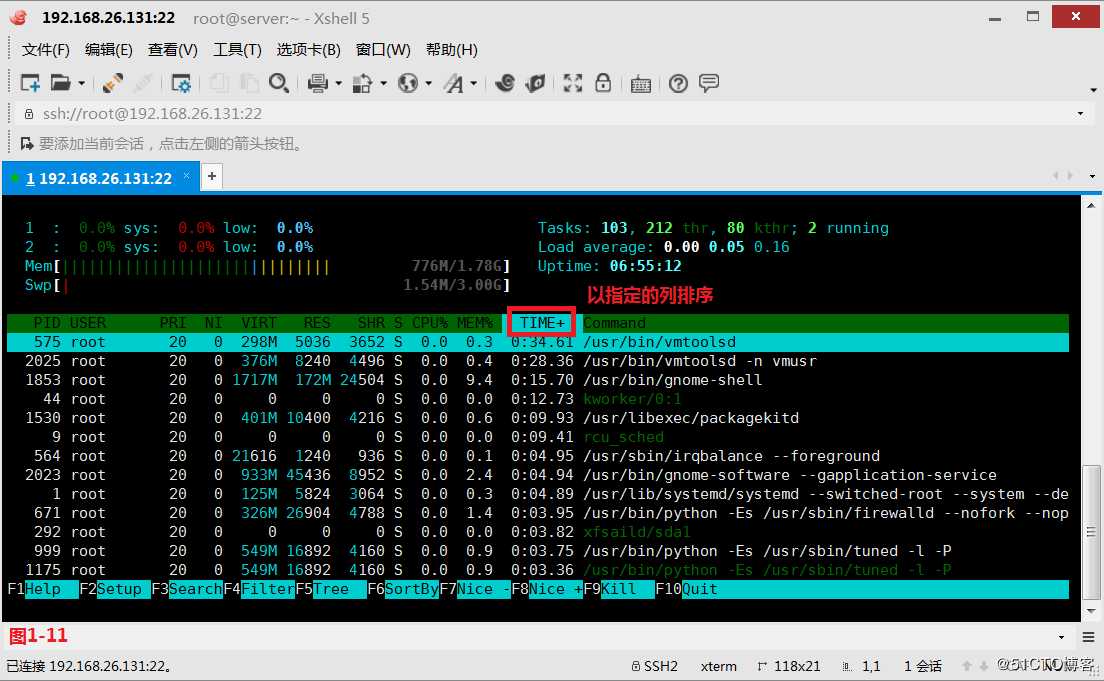
Task: Open the address bar history dropdown
Action: (1080, 113)
